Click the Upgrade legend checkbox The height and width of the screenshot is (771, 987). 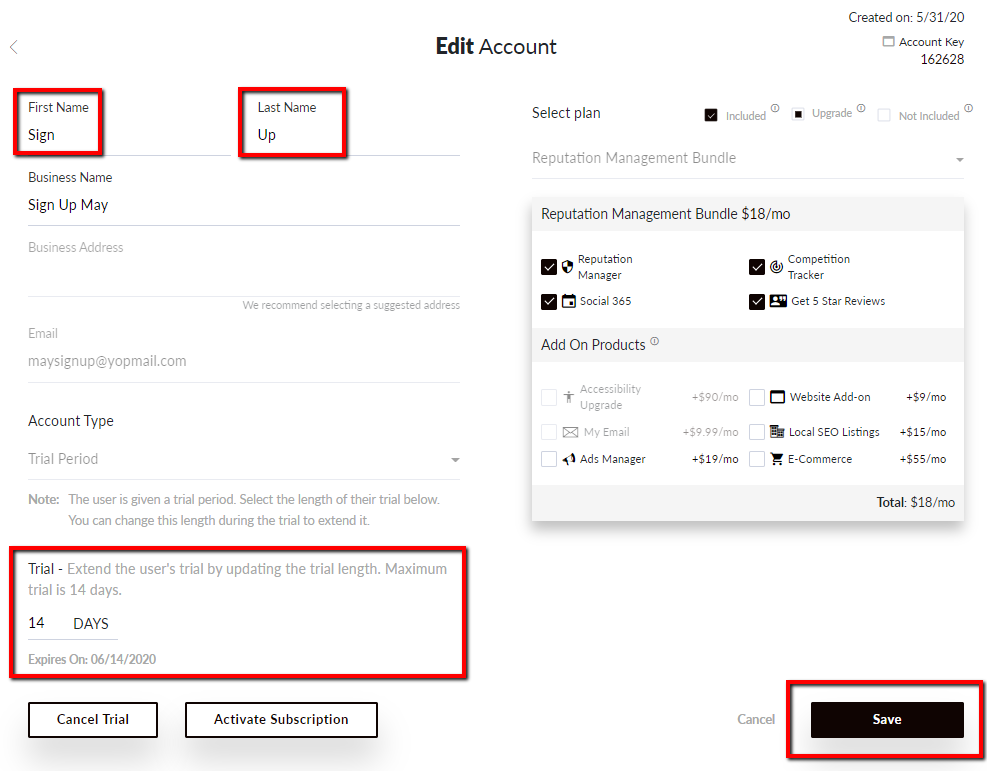click(798, 114)
